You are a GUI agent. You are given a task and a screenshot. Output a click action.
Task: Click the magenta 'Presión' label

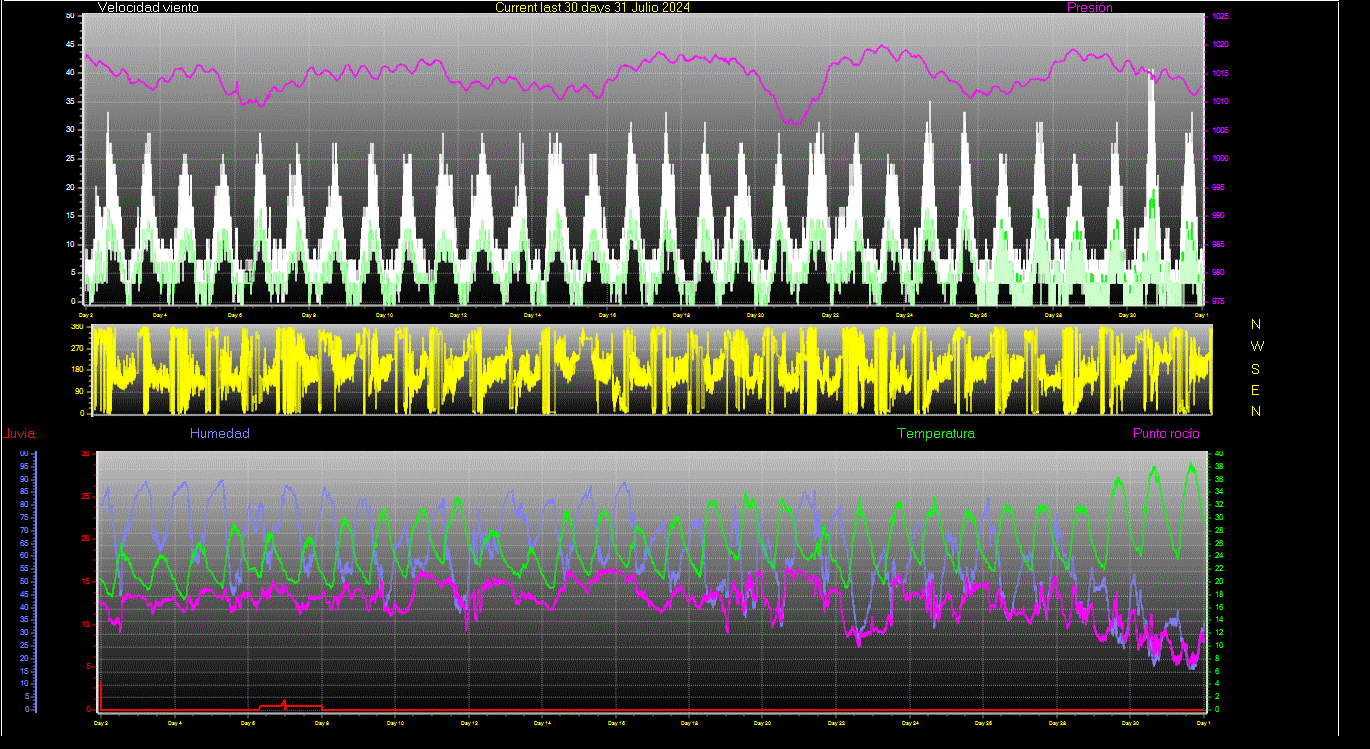[x=1090, y=7]
